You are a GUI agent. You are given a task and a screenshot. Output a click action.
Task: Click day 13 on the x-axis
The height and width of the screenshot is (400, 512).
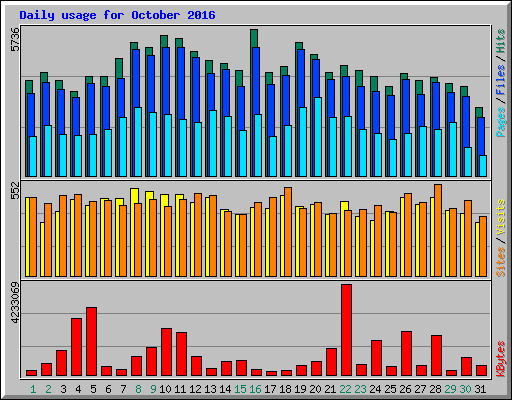[210, 389]
